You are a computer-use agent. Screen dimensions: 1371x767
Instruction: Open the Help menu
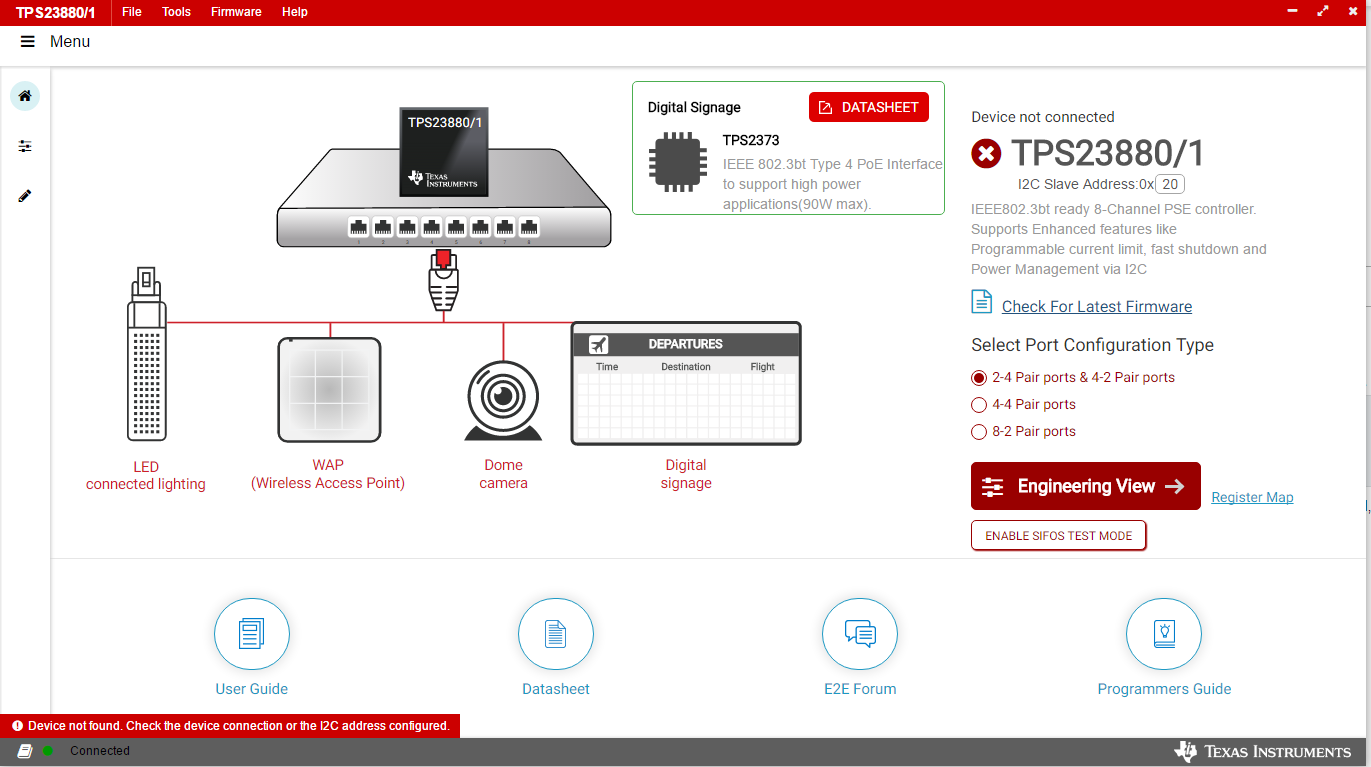[295, 12]
